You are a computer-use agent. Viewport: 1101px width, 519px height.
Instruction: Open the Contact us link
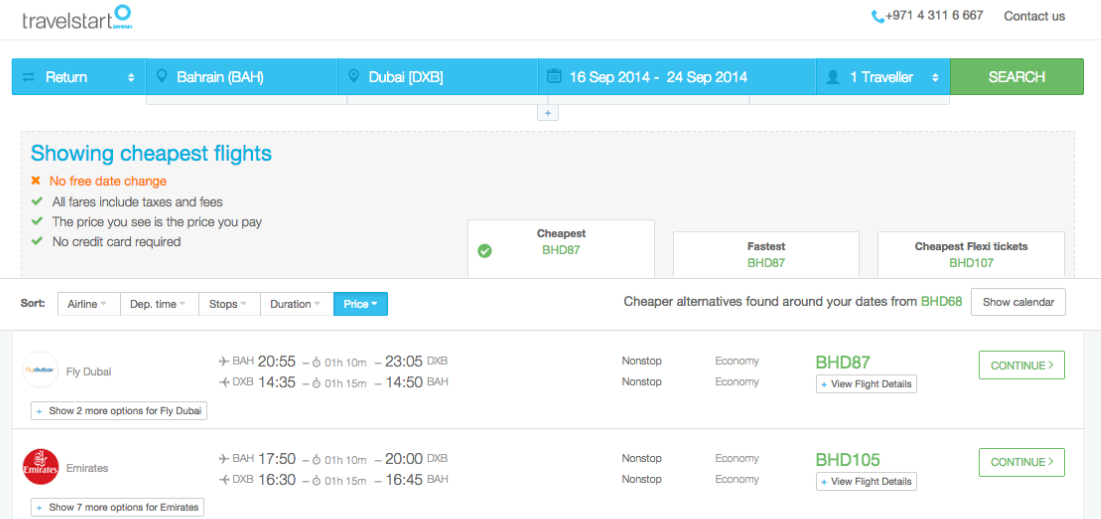[x=1034, y=16]
